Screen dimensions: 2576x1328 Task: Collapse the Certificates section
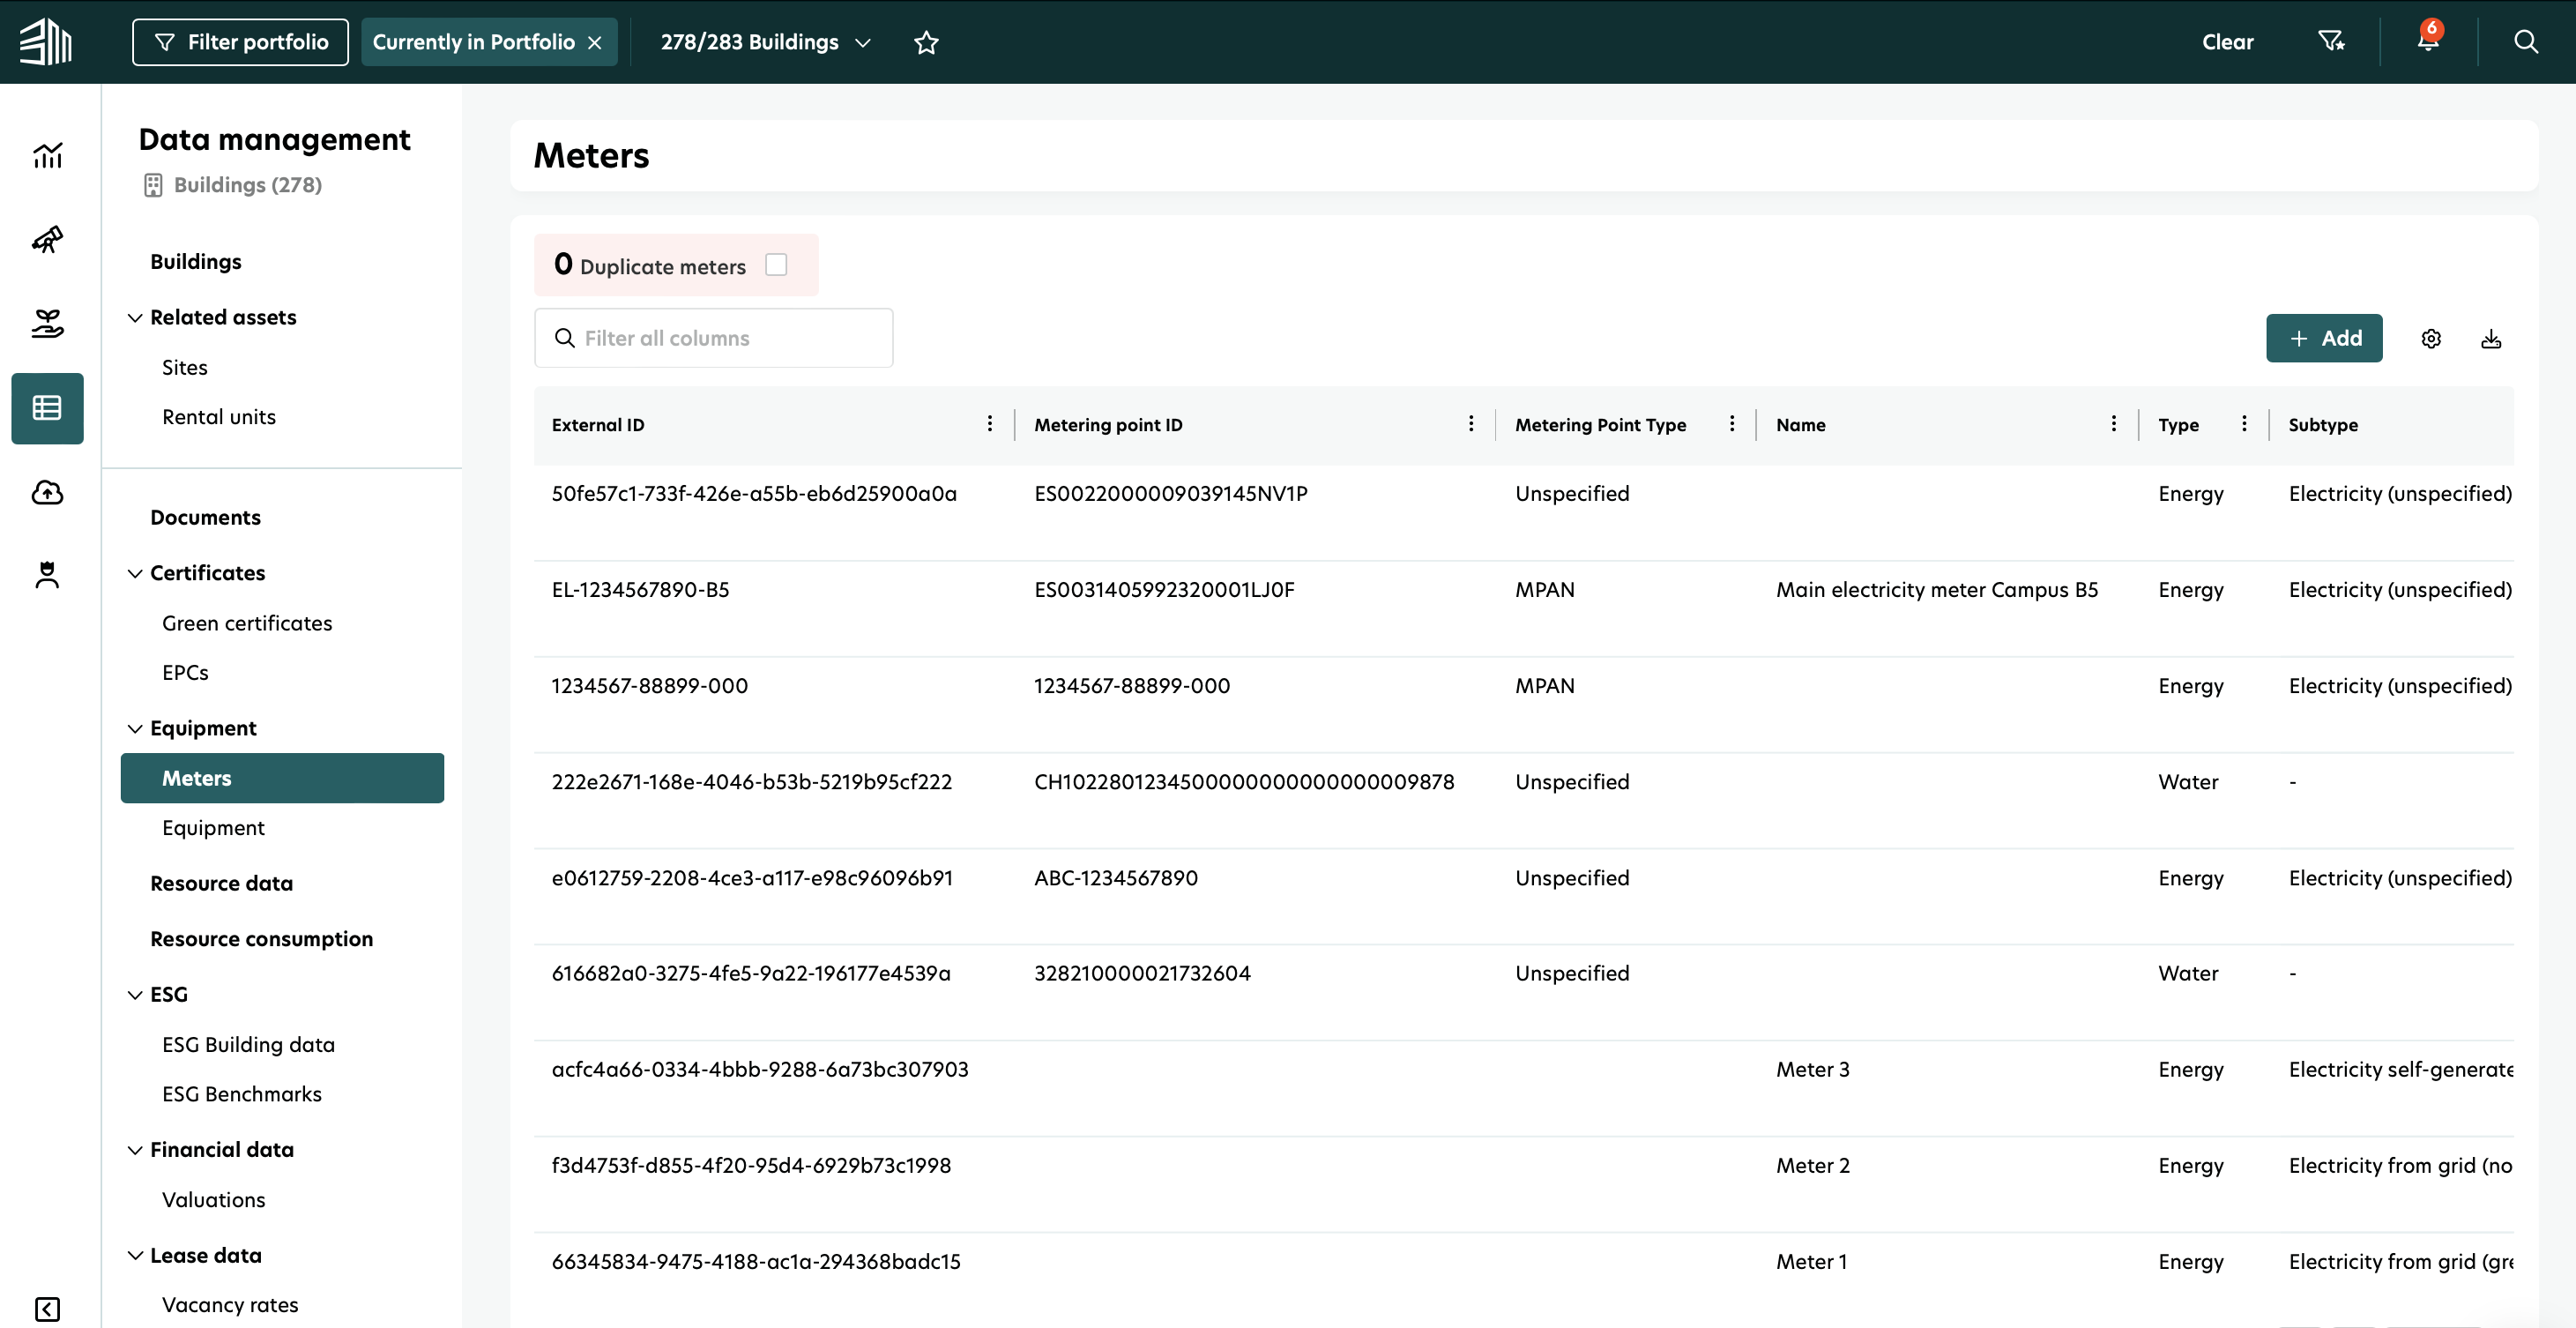(135, 573)
